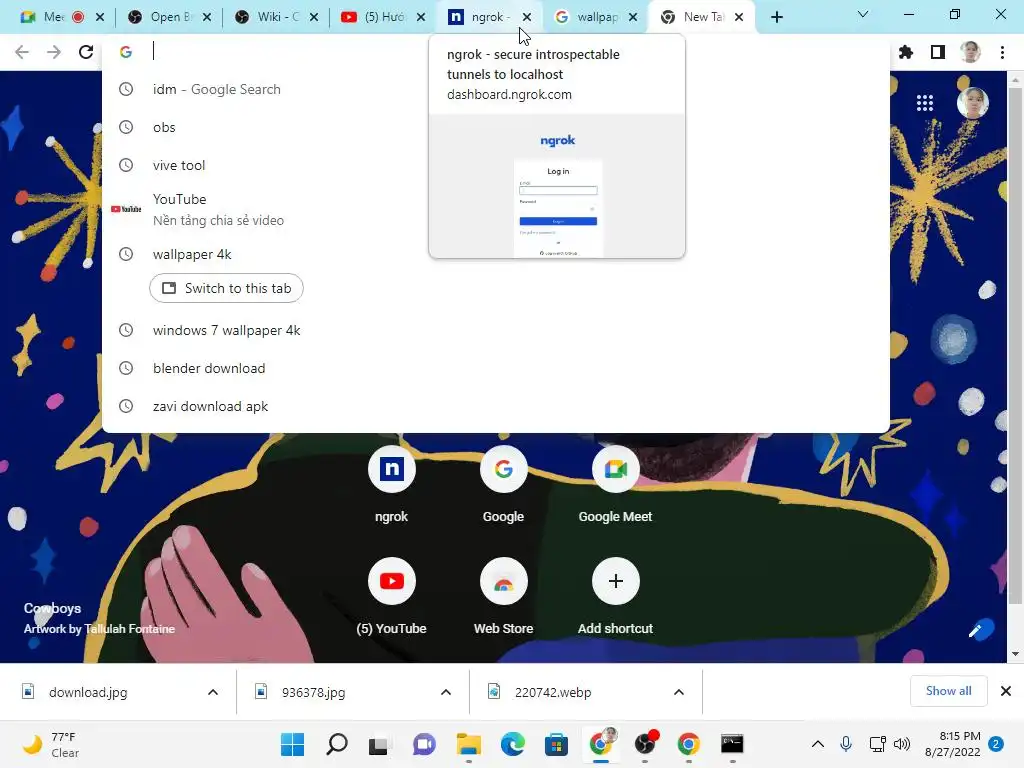This screenshot has width=1024, height=768.
Task: Click the ngrok tab preview thumbnail
Action: point(557,185)
